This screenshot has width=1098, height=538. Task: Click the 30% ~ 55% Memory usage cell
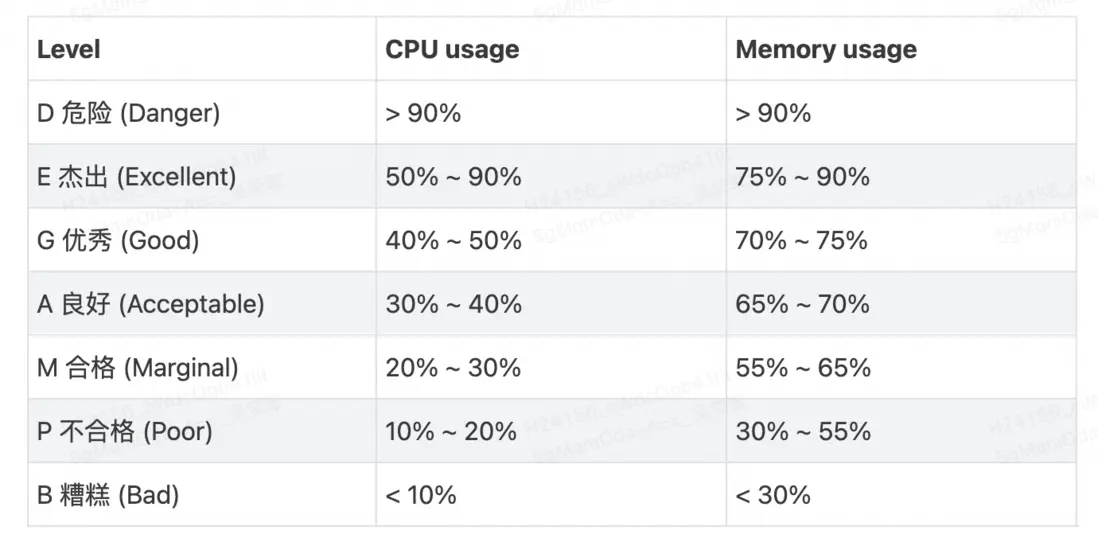(802, 432)
